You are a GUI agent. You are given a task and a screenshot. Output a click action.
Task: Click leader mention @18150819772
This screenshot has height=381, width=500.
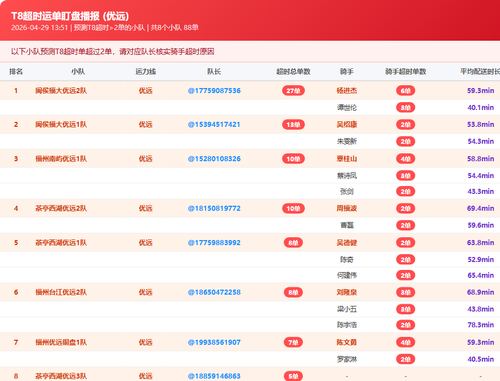[214, 208]
